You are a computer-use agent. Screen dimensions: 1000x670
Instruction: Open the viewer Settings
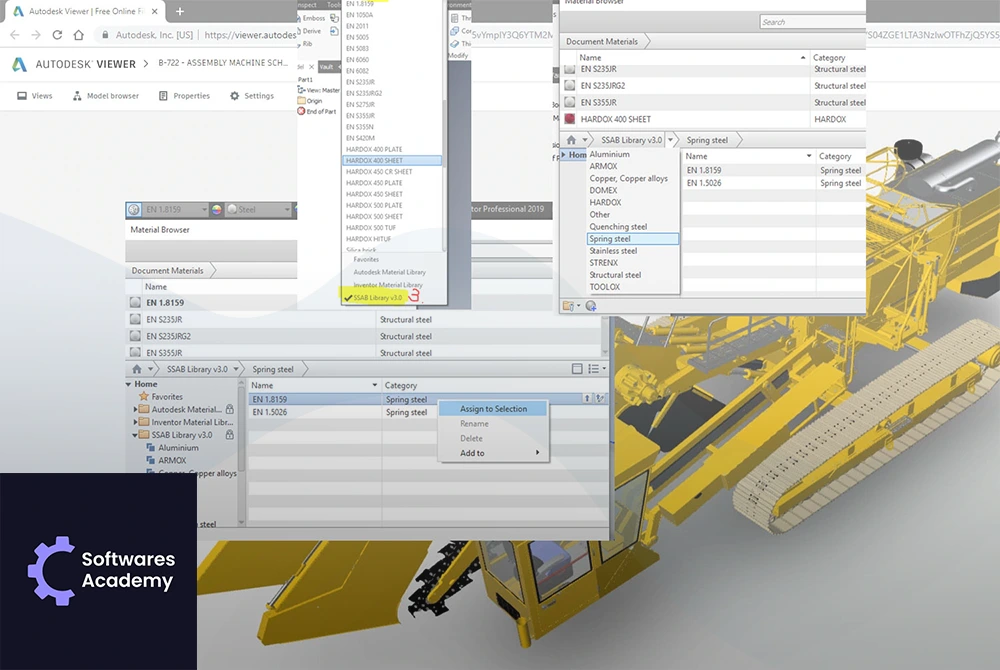point(252,96)
